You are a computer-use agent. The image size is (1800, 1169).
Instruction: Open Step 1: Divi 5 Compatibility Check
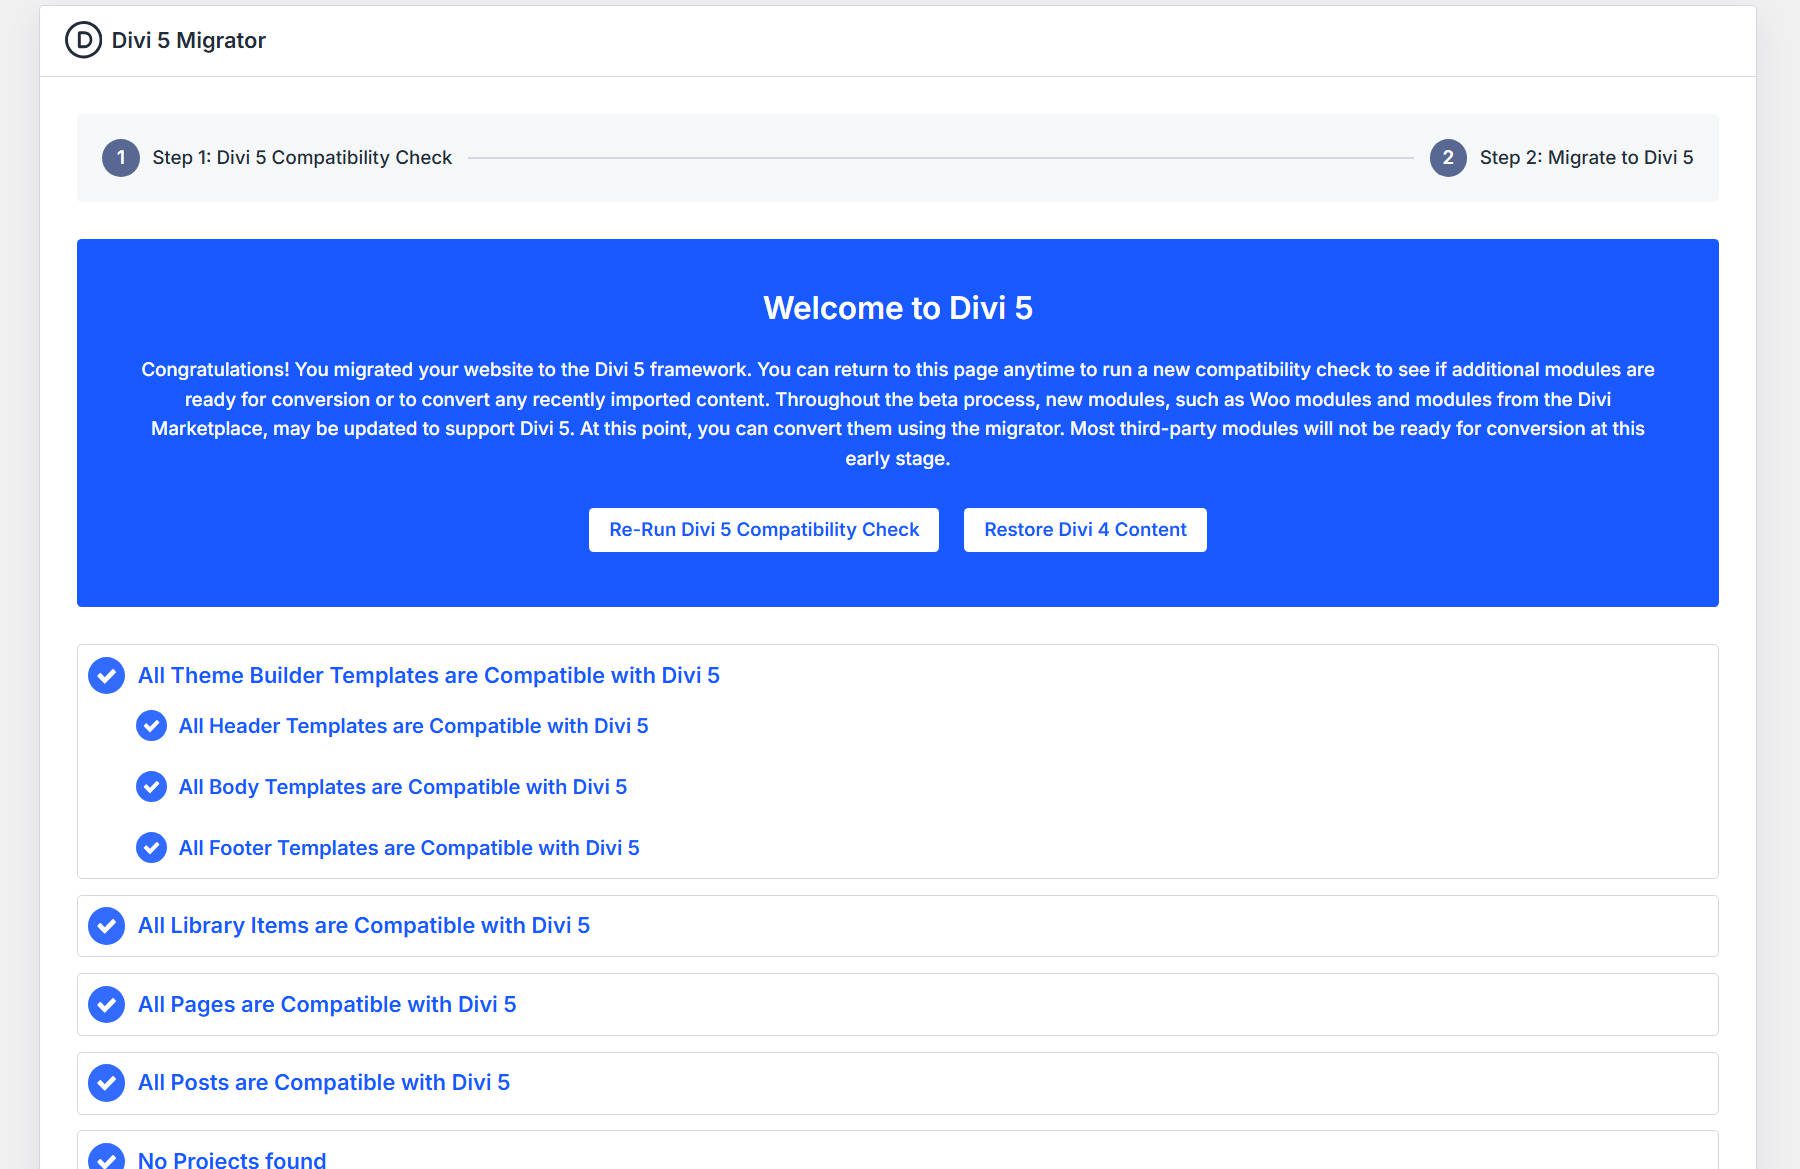[300, 157]
